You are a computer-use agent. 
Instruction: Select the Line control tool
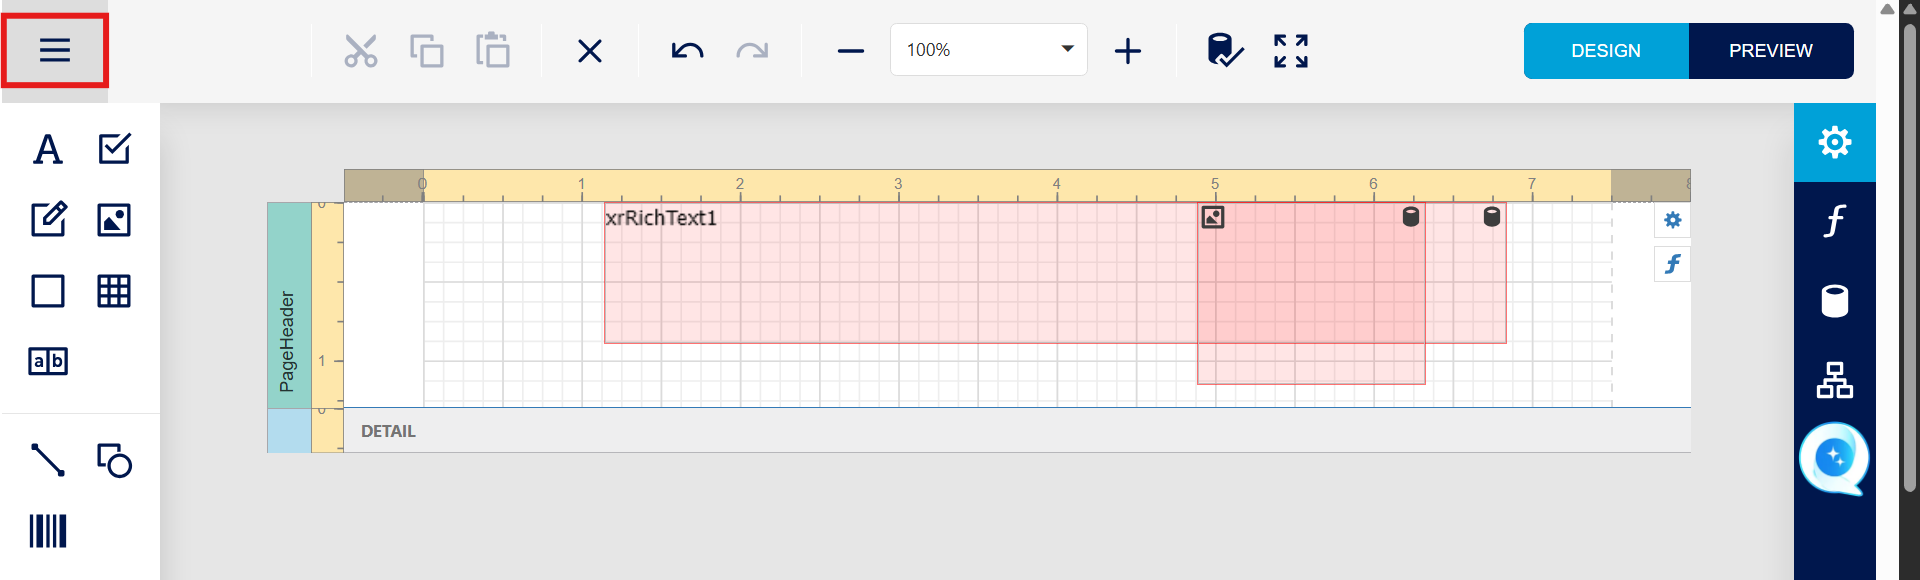pos(48,460)
